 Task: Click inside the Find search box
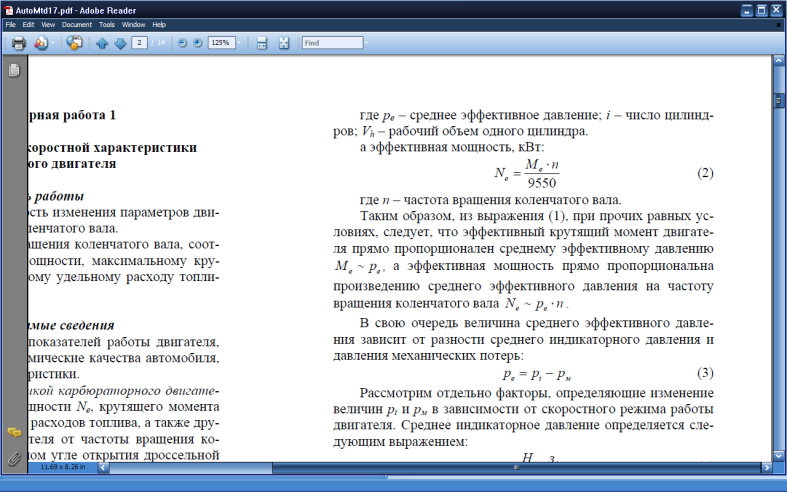(332, 43)
